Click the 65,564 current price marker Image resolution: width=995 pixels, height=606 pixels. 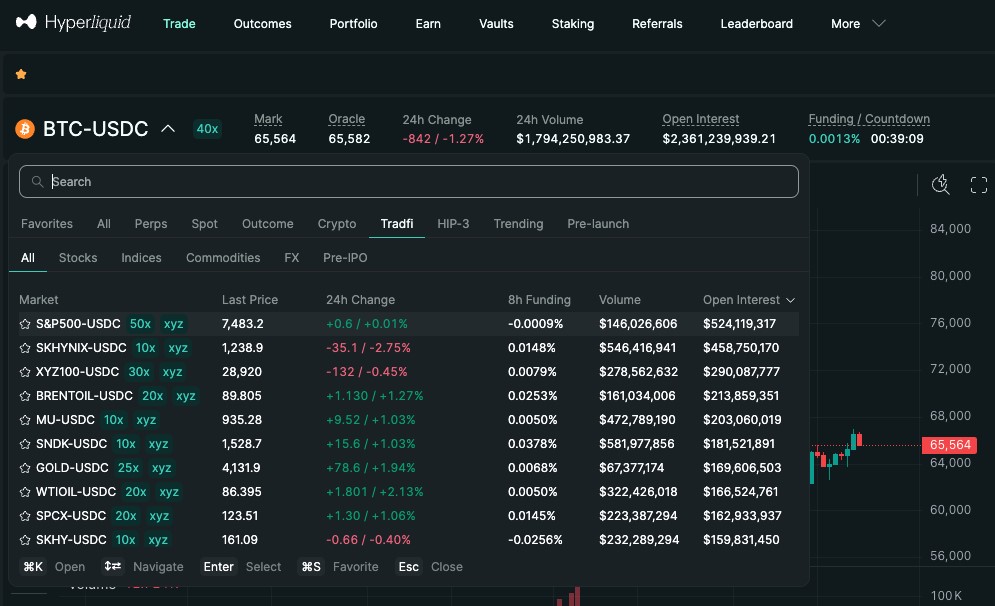coord(949,445)
